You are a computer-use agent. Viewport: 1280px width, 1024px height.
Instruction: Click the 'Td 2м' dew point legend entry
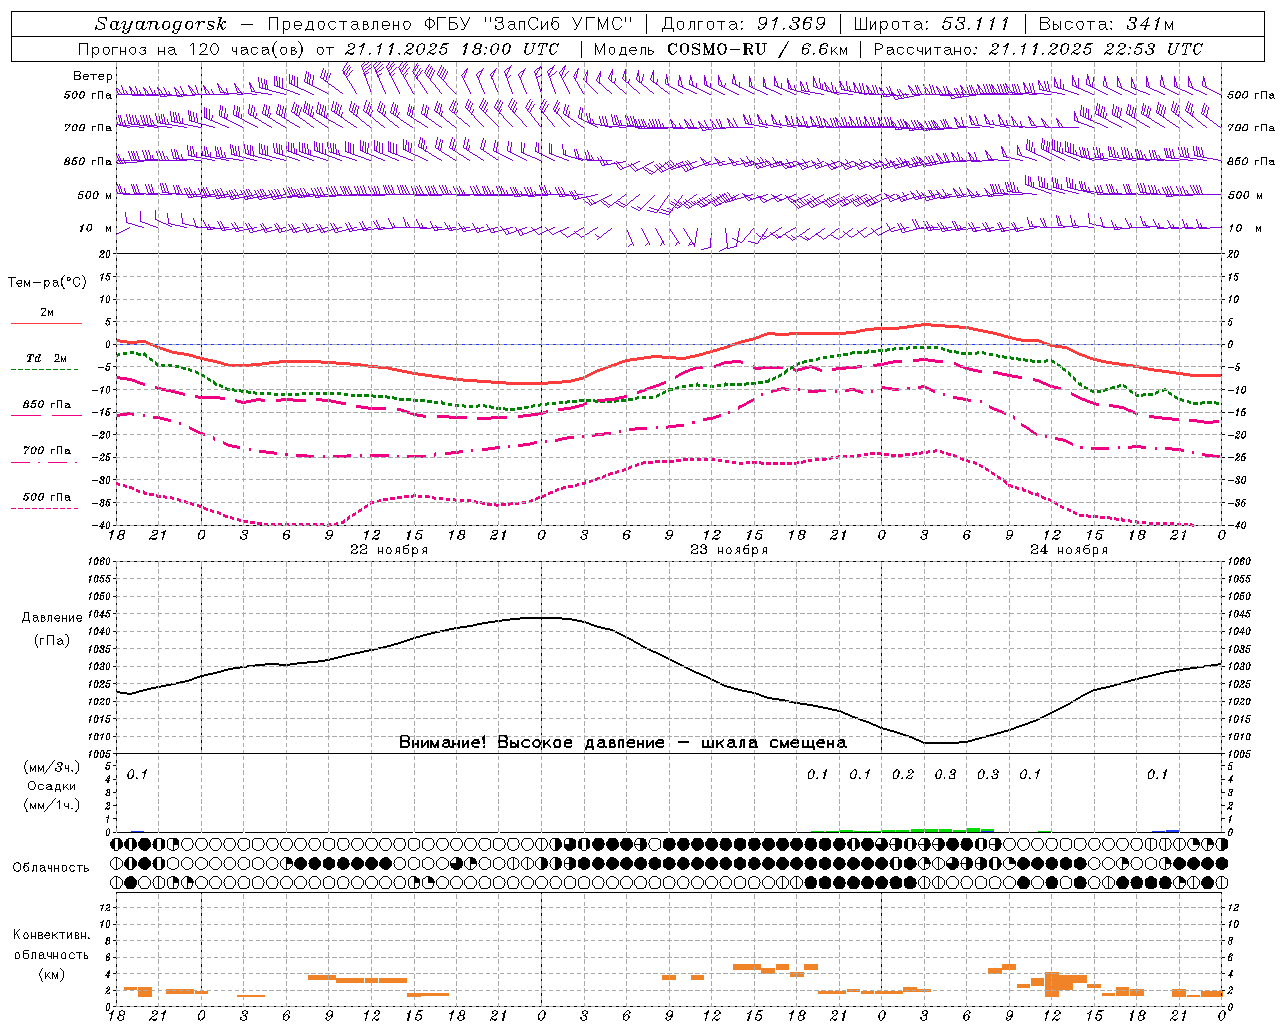46,358
